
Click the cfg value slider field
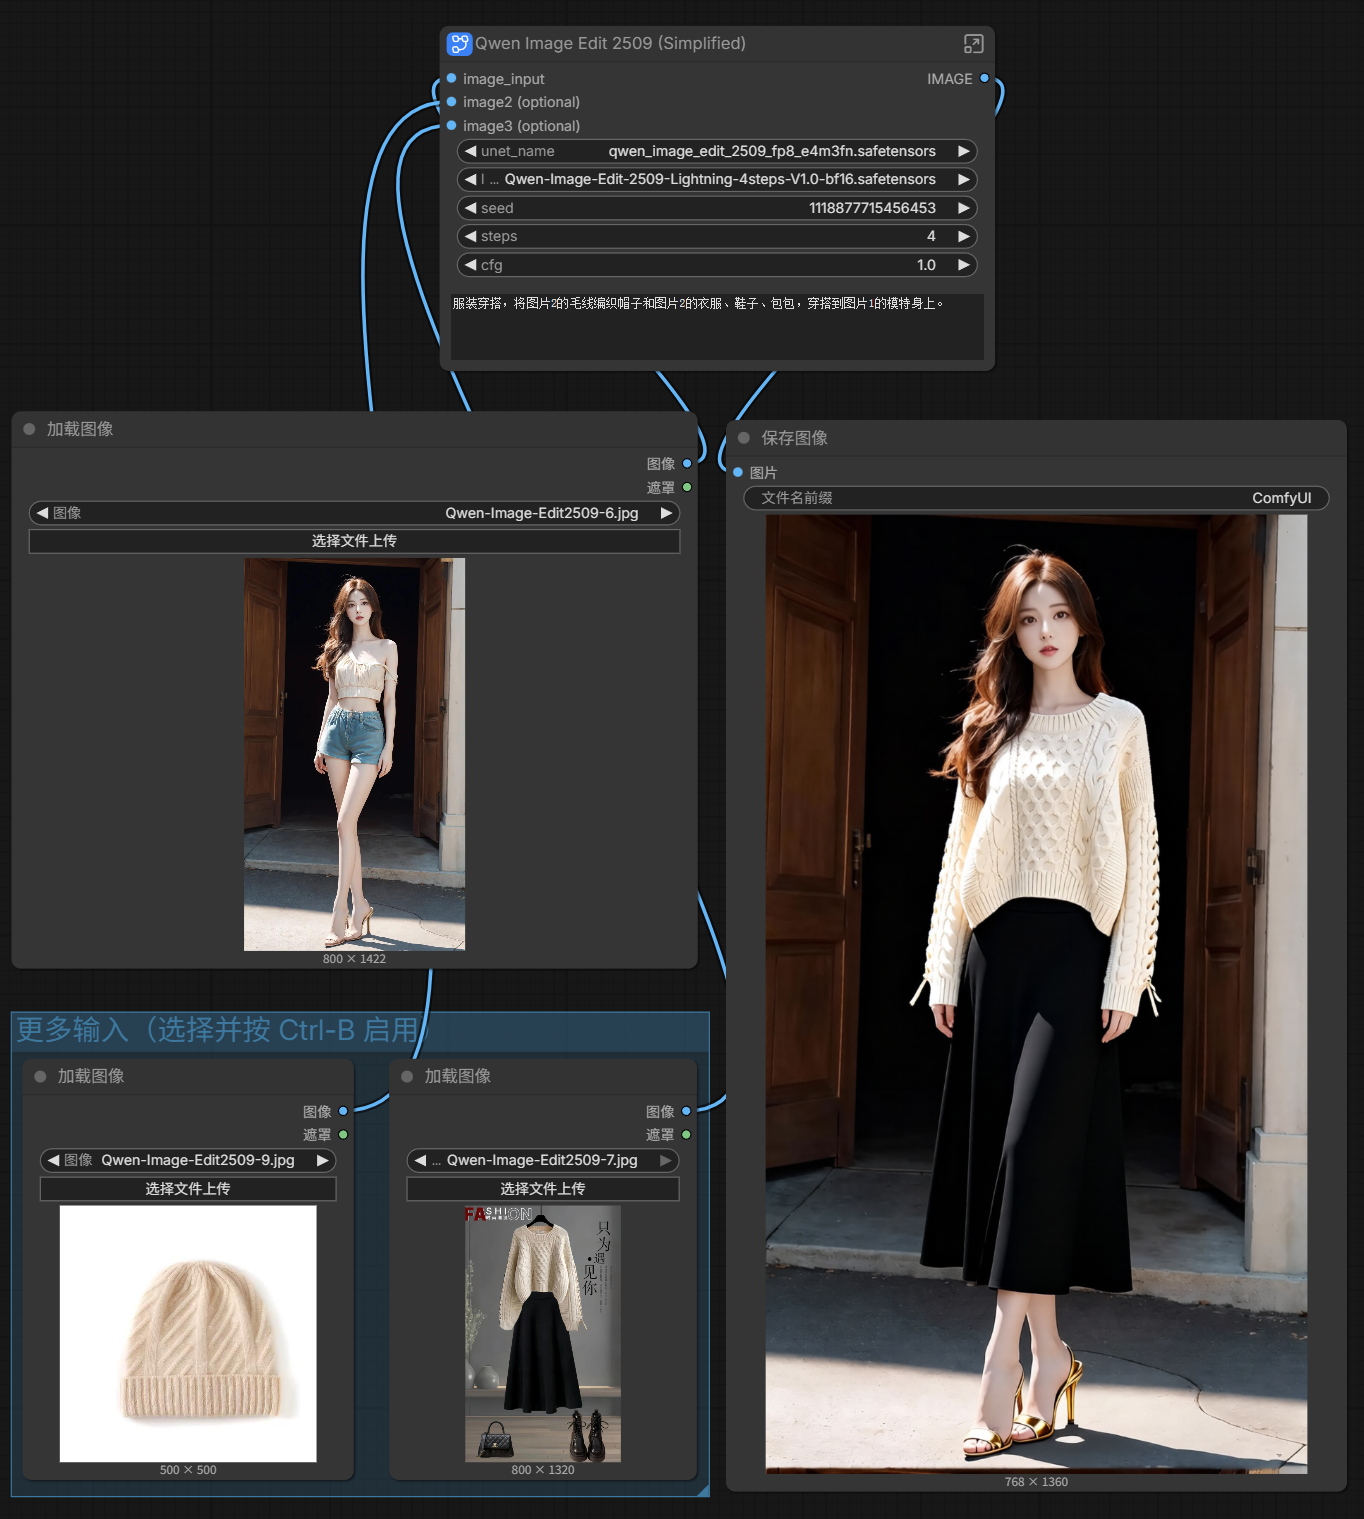point(716,265)
